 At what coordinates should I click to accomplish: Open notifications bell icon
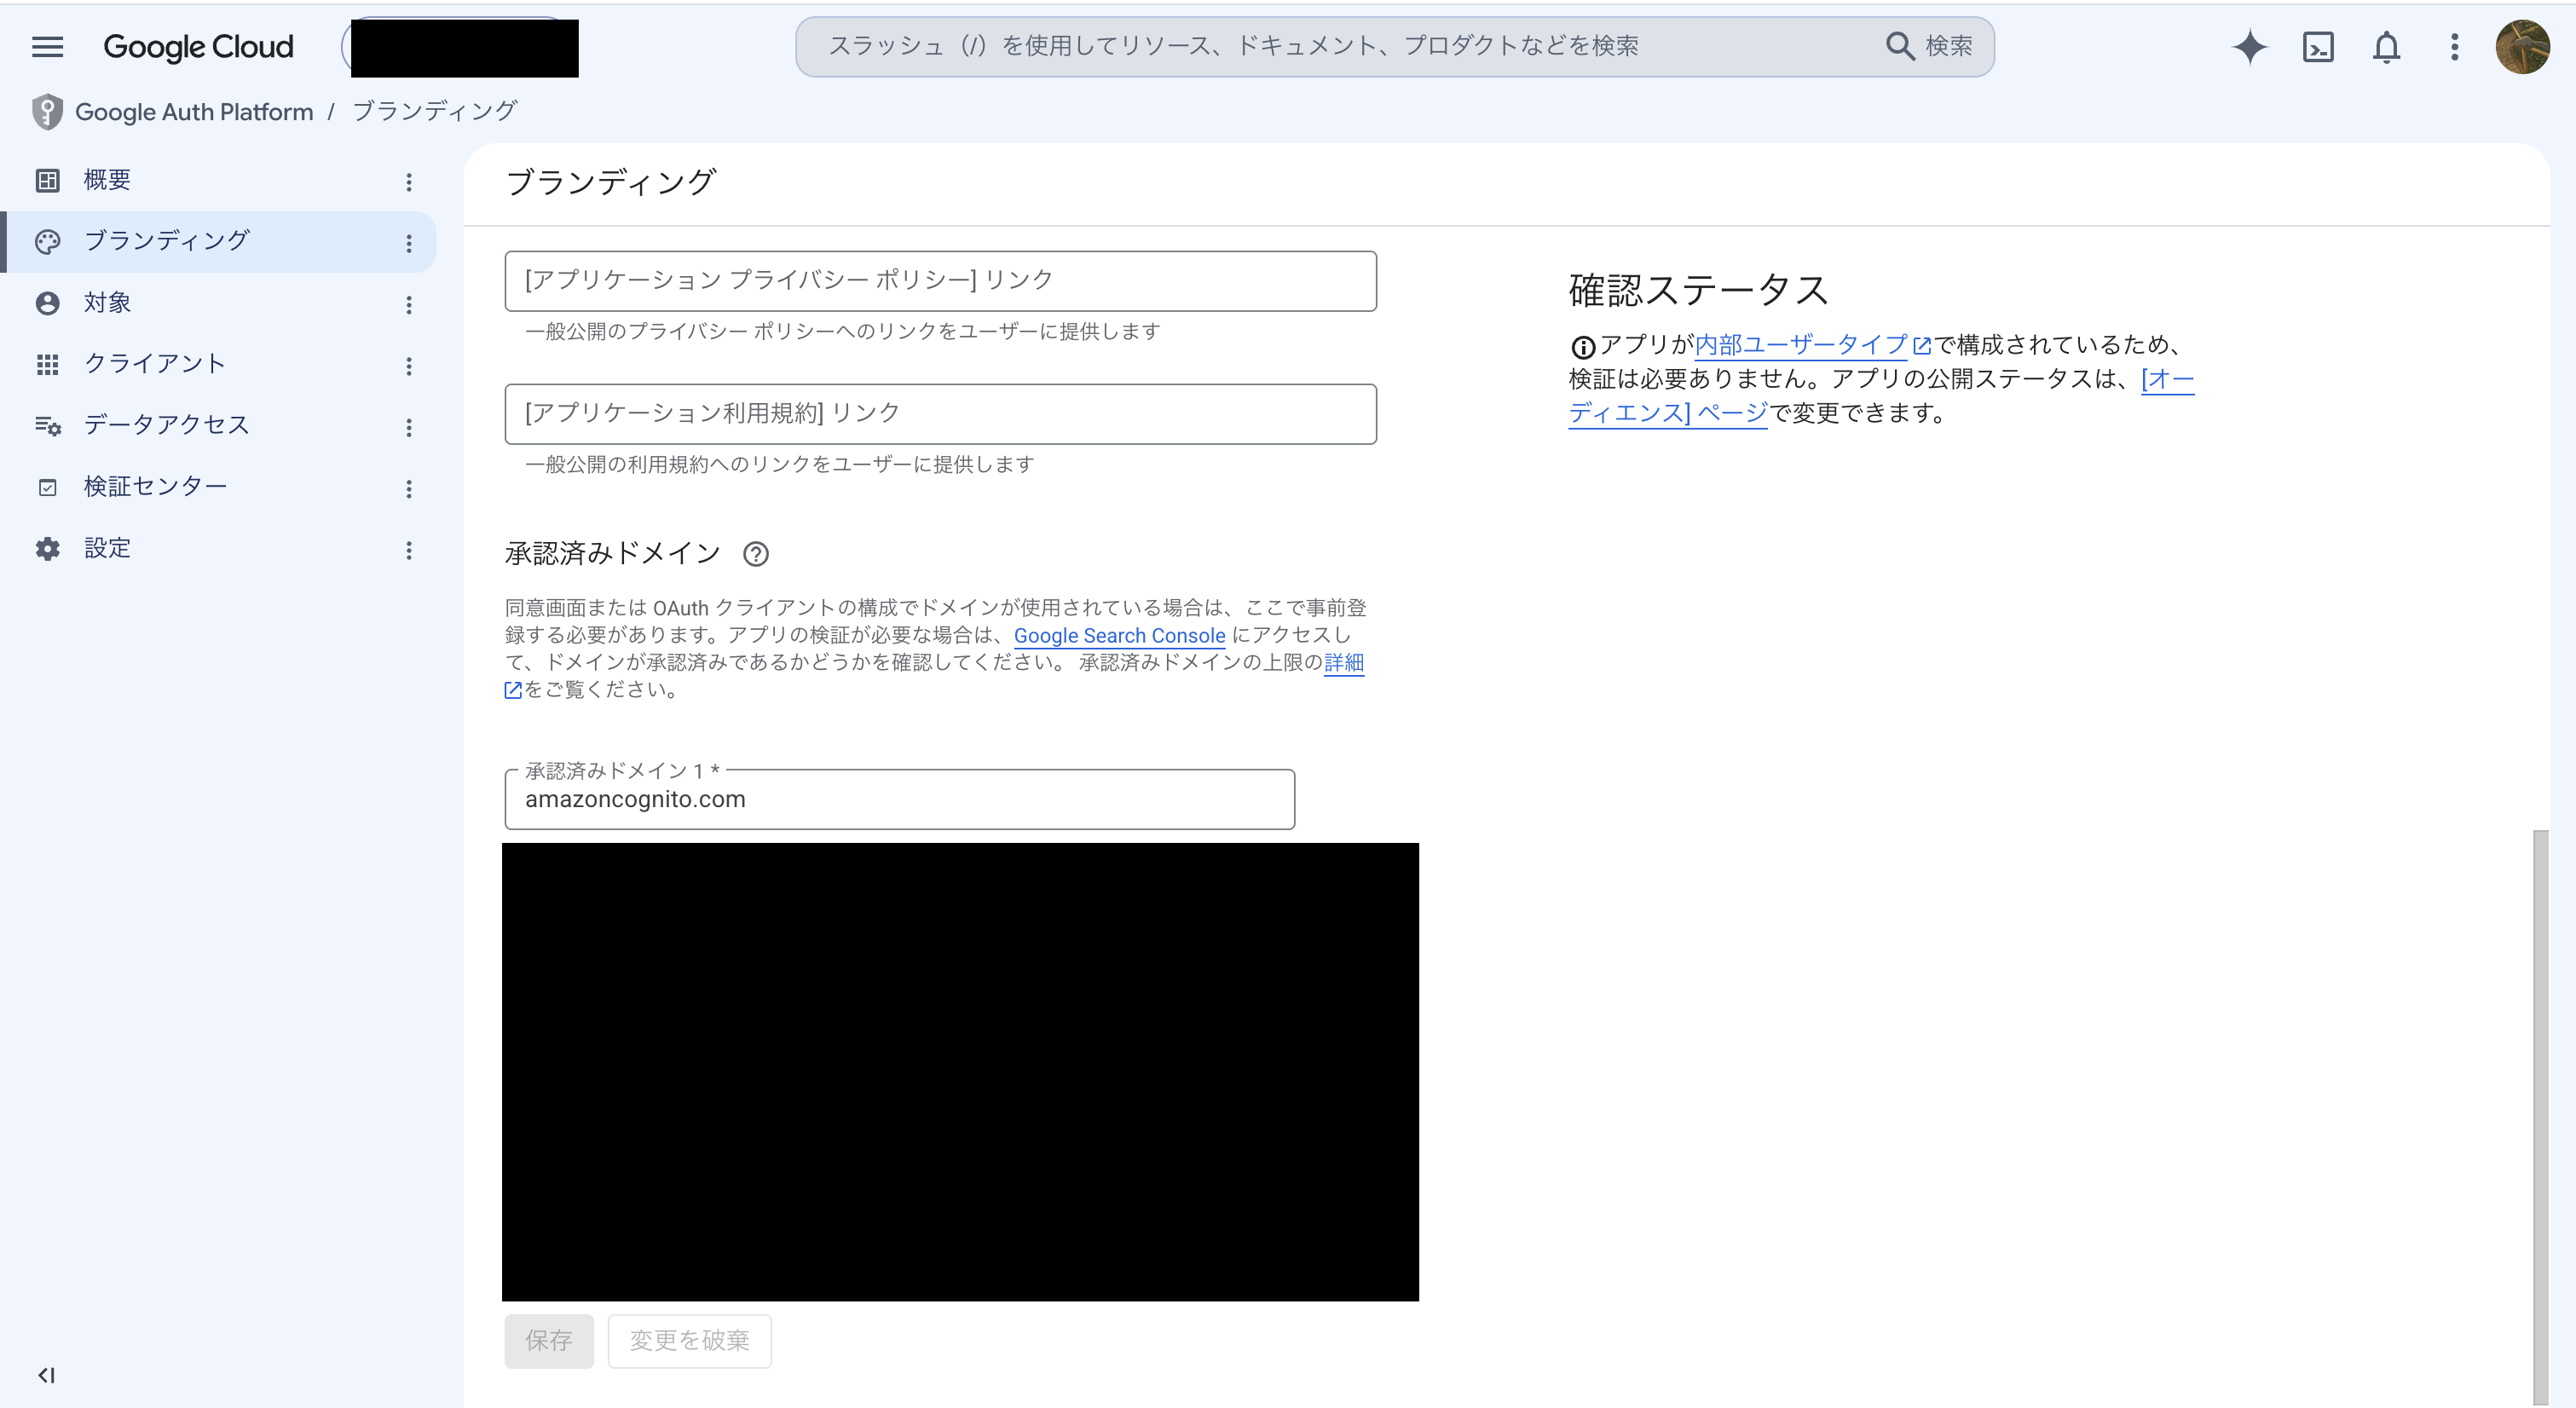coord(2386,47)
